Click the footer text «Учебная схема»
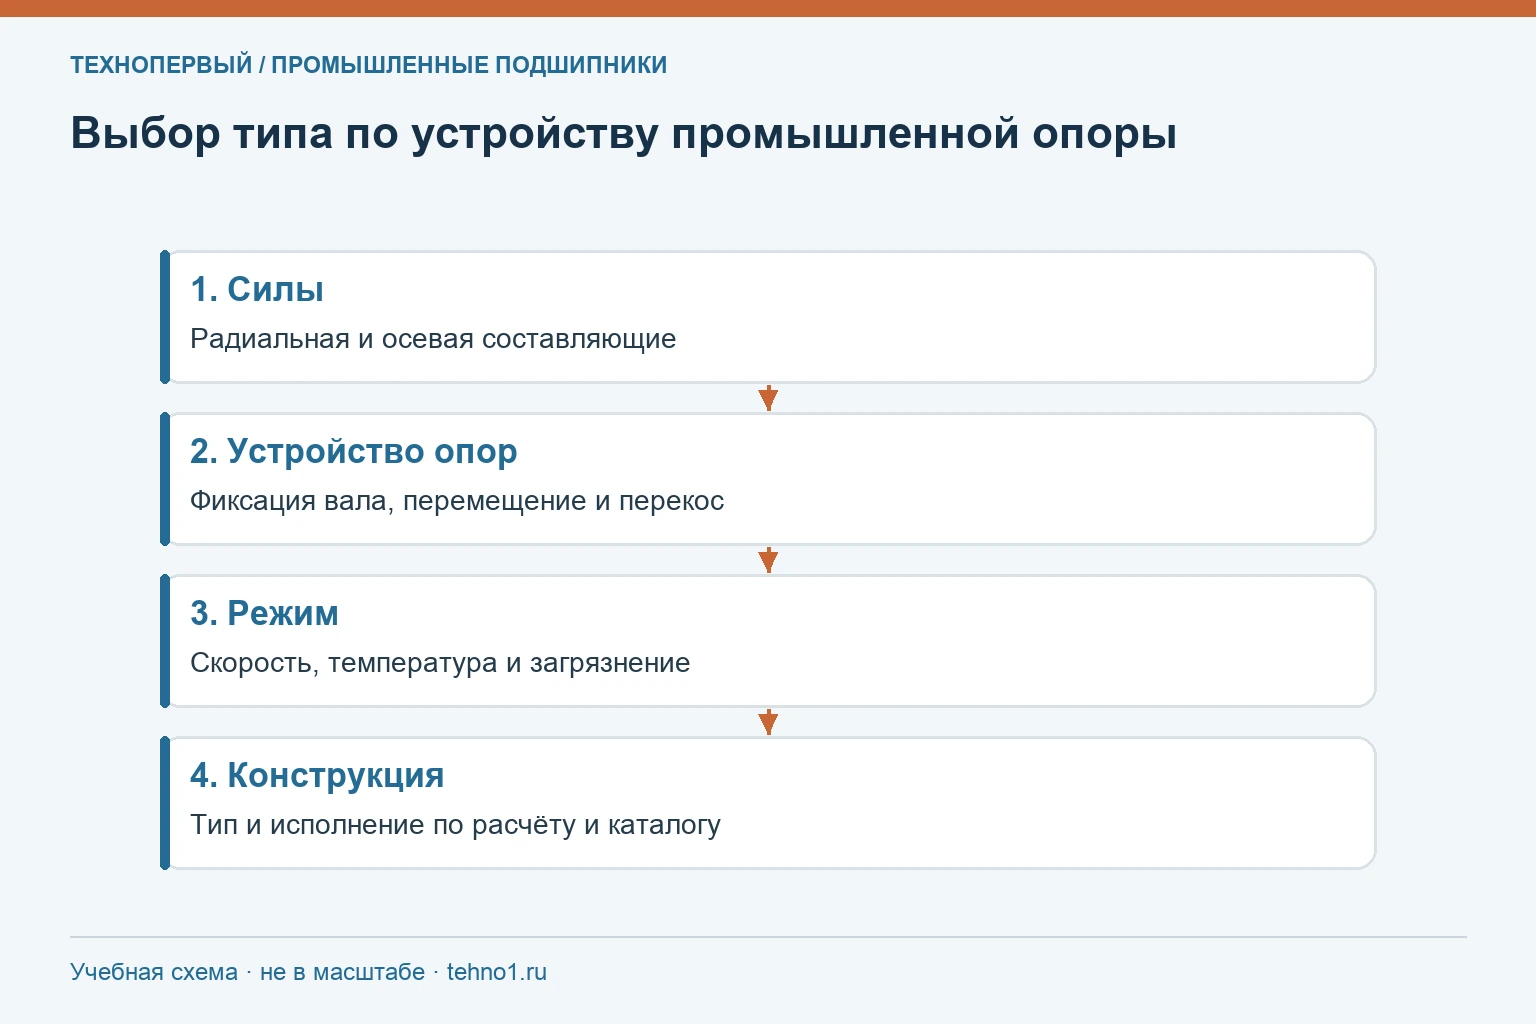This screenshot has height=1024, width=1536. point(154,972)
